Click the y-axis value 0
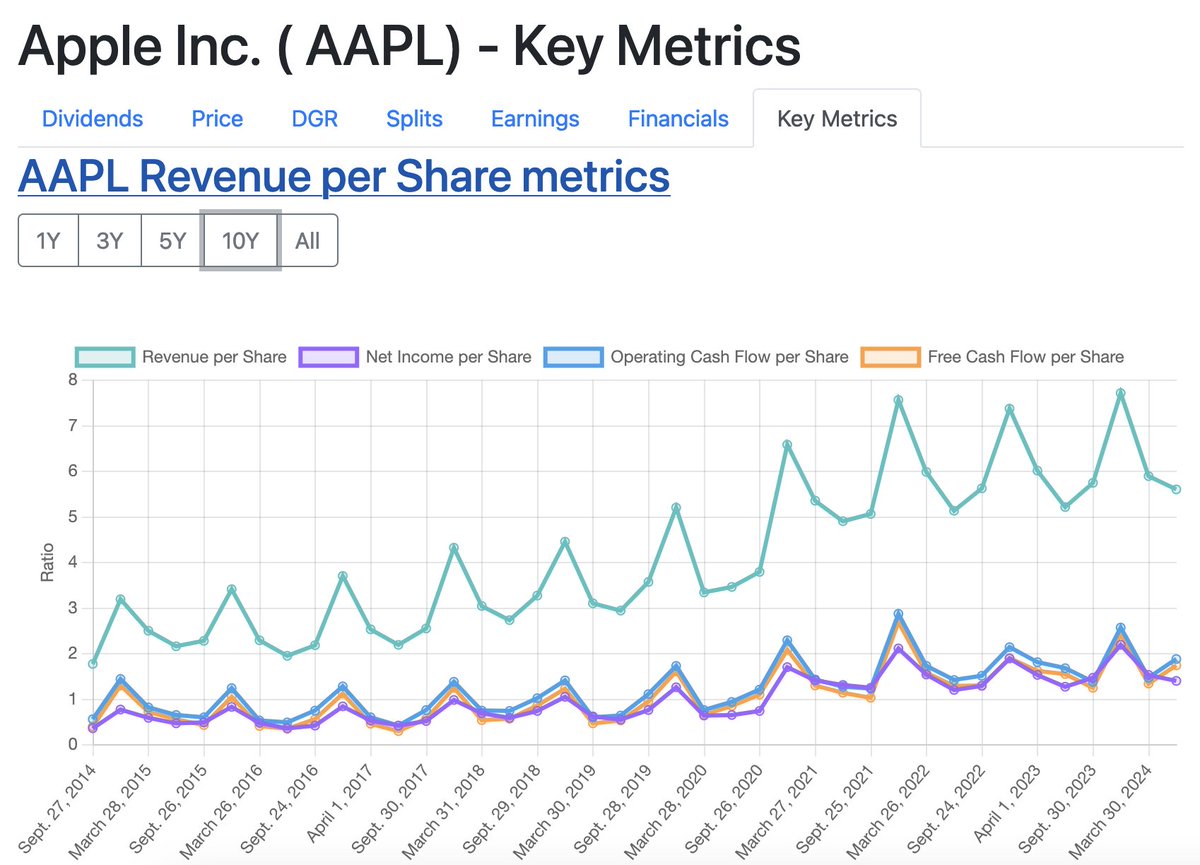The image size is (1200, 865). point(72,744)
